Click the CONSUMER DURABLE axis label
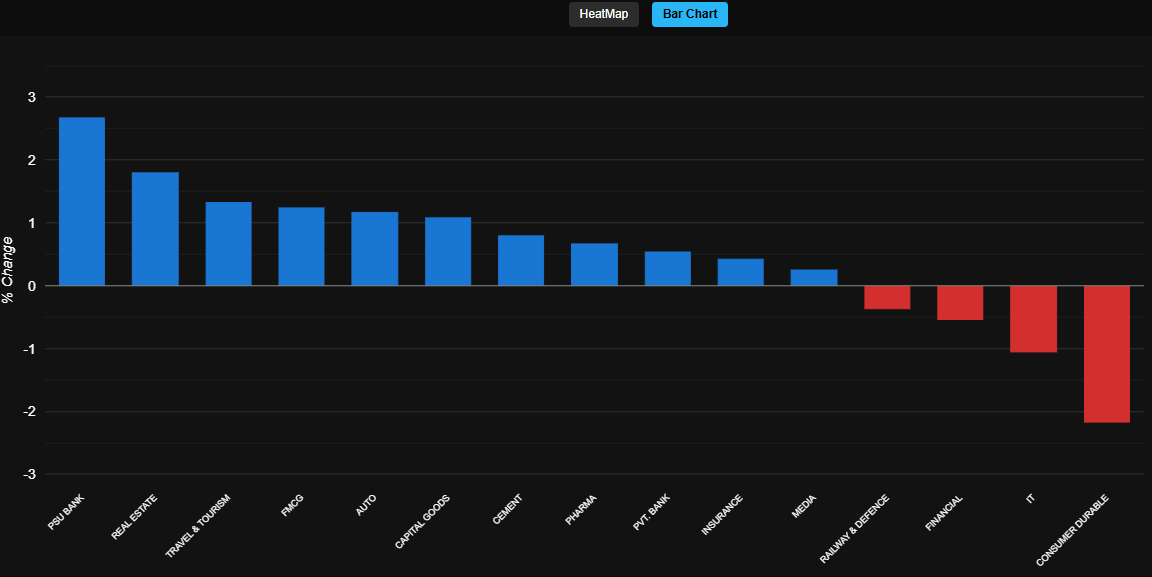This screenshot has height=577, width=1152. click(1072, 530)
